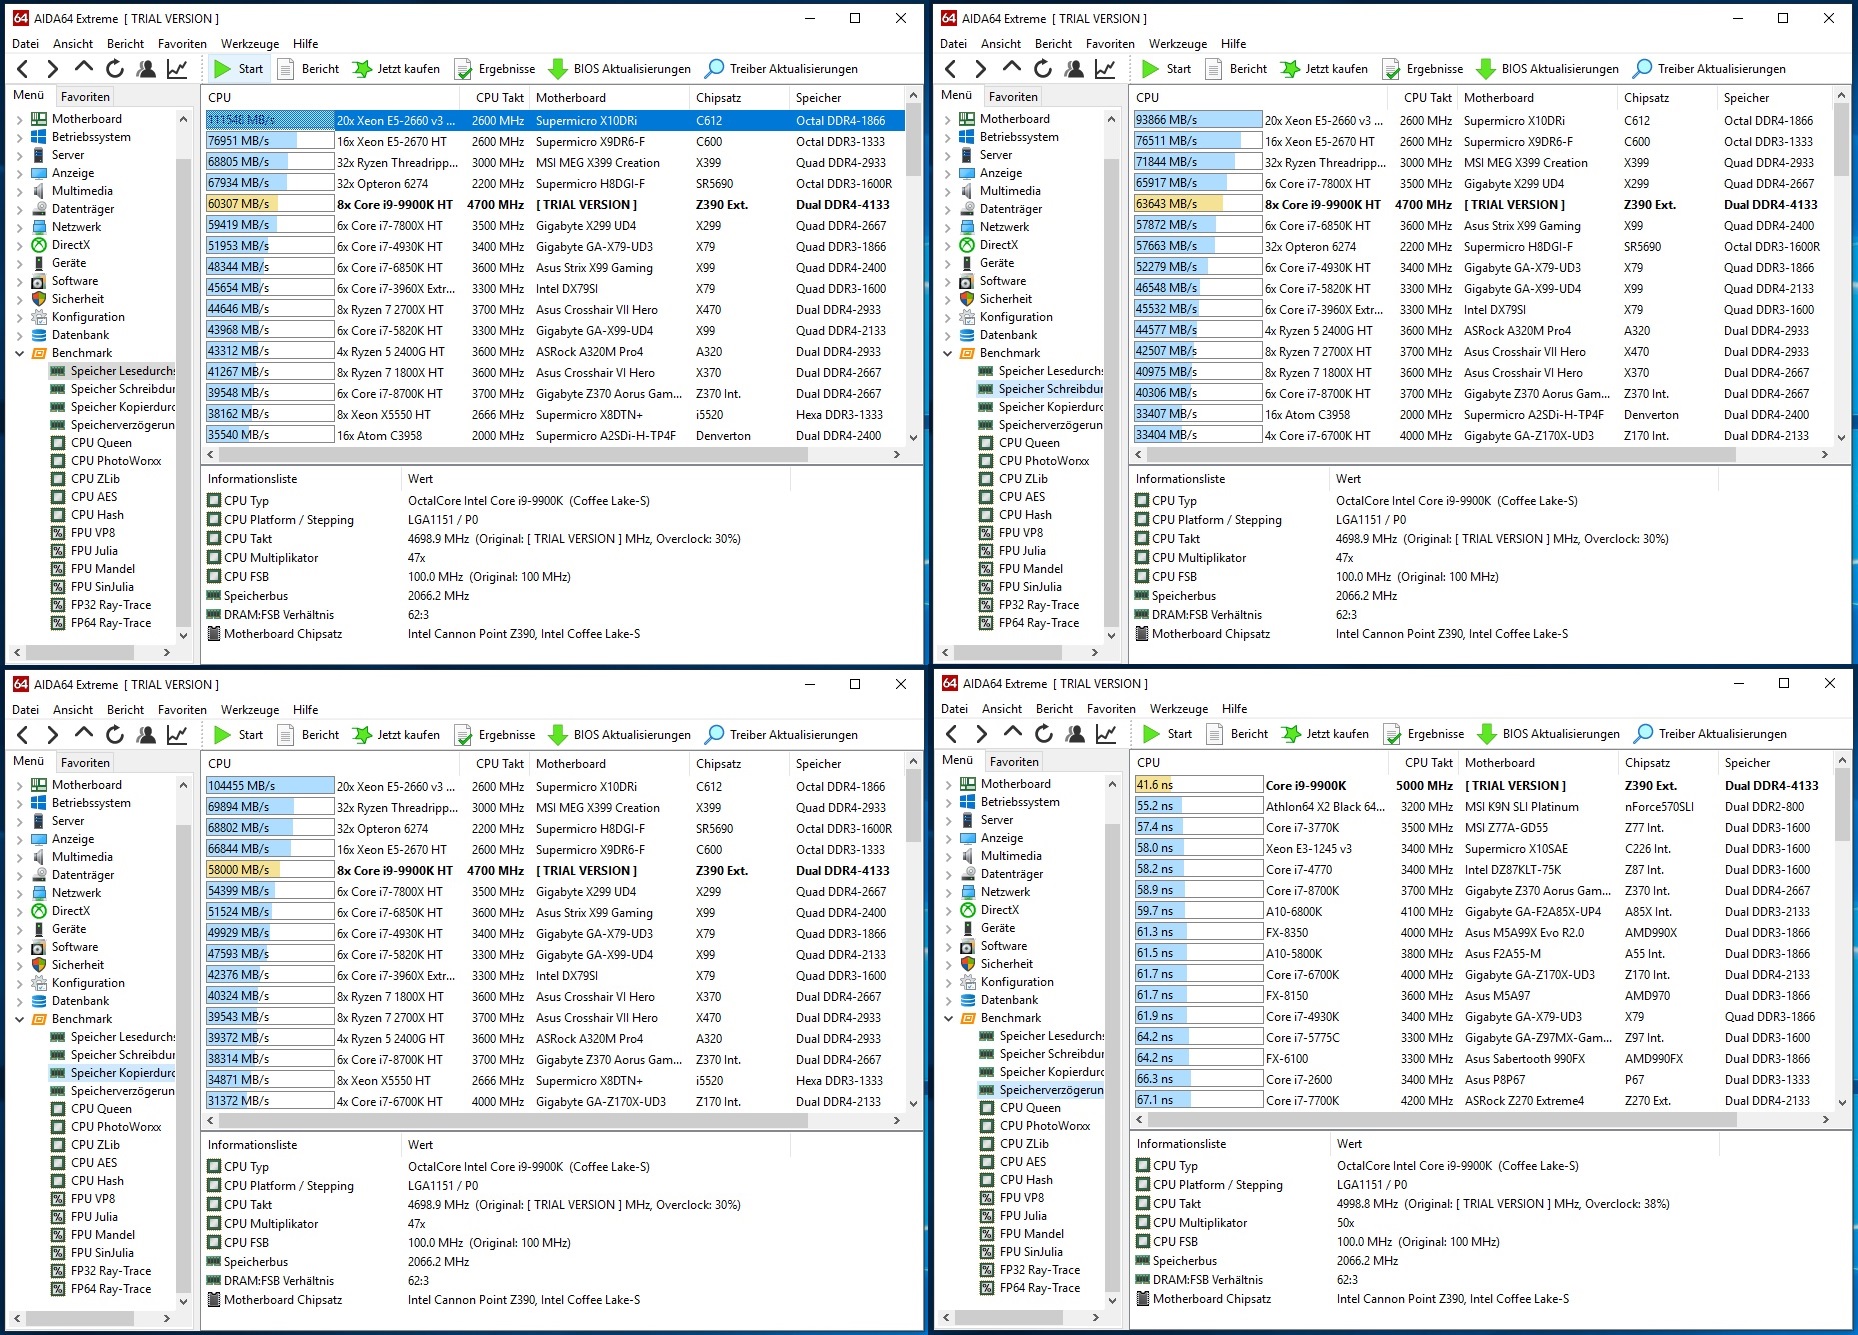Open Ansicht menu in the top-right window
1858x1335 pixels.
1001,44
